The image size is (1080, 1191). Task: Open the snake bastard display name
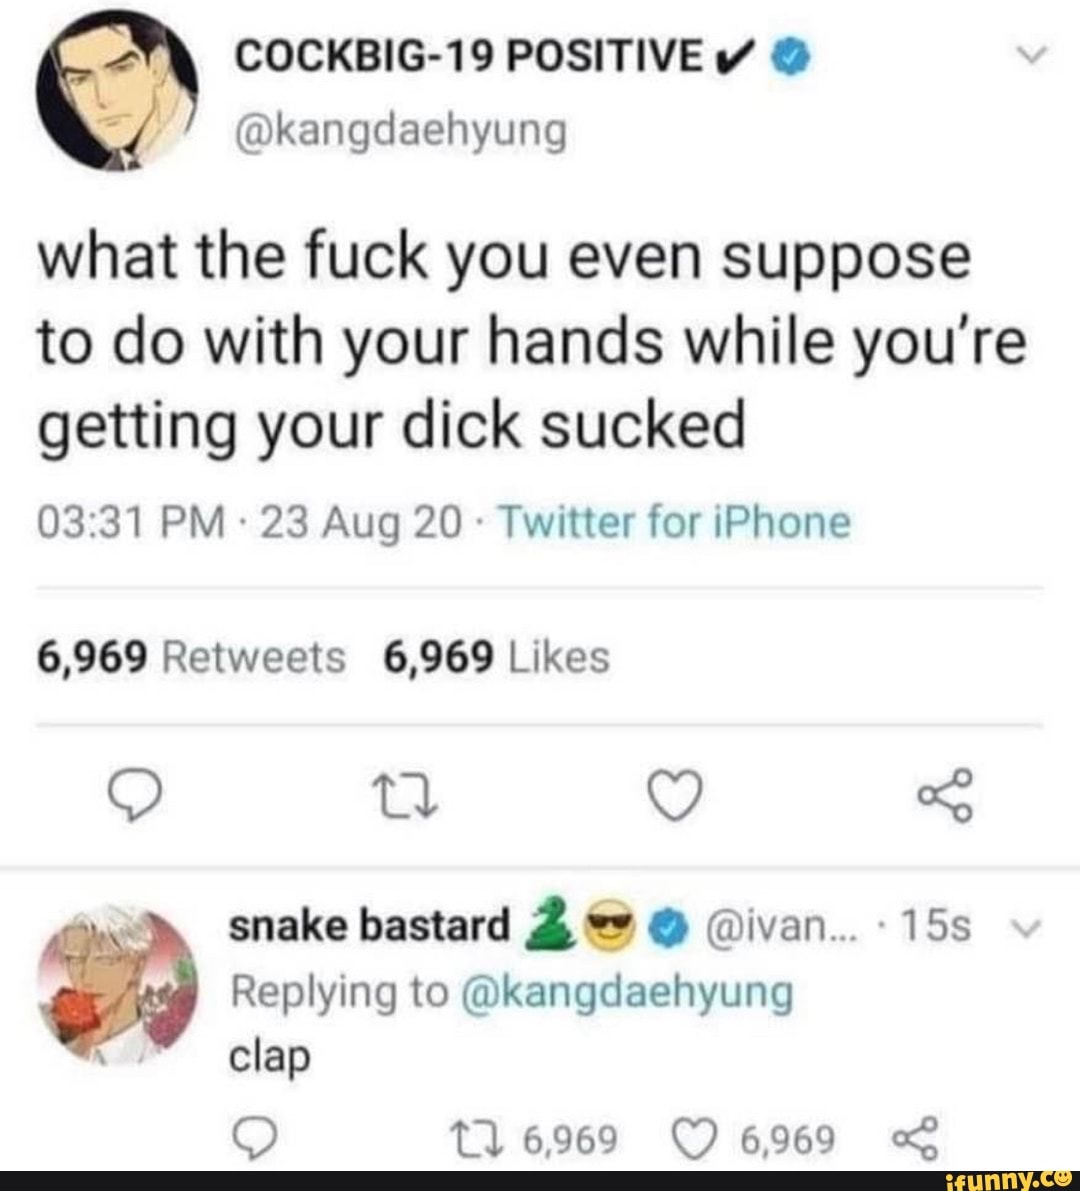pos(370,927)
